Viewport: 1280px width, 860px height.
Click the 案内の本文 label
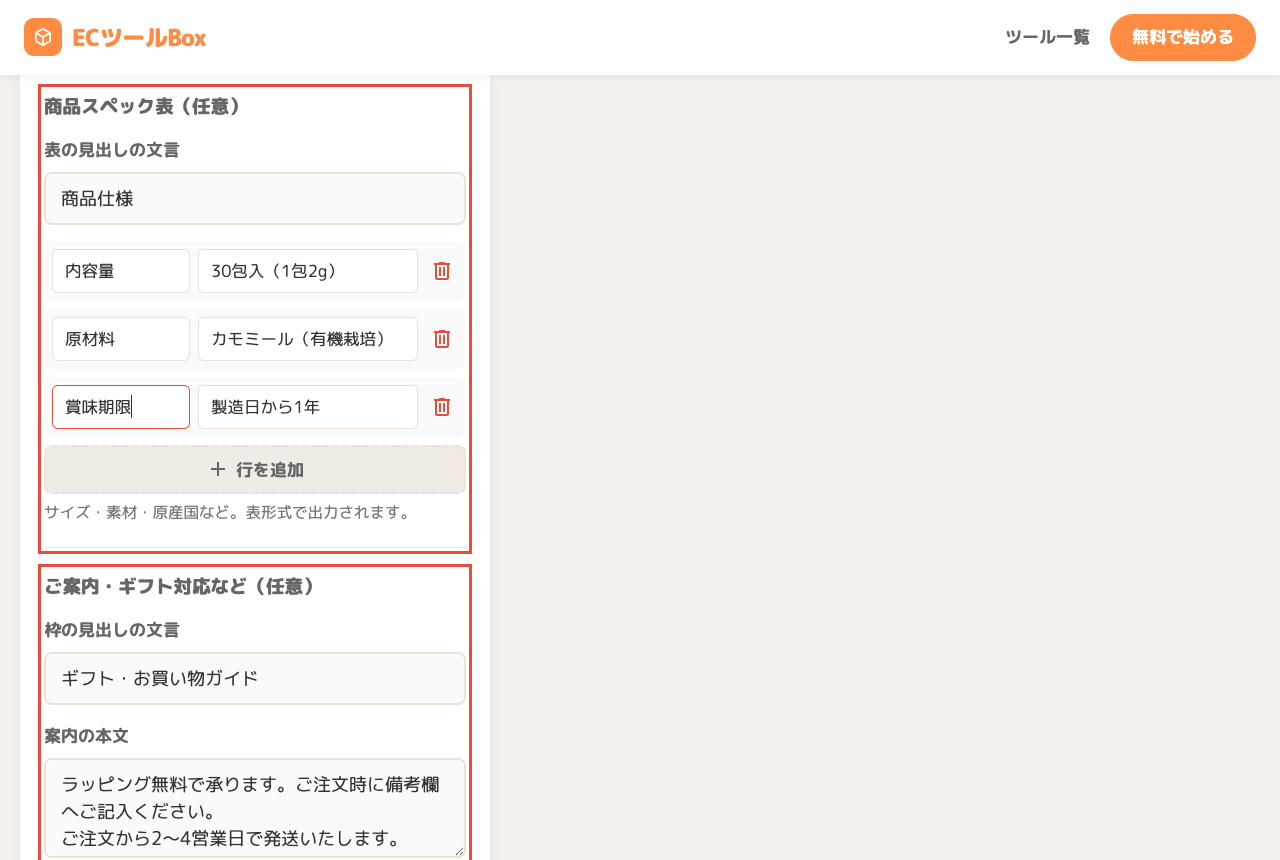click(87, 736)
